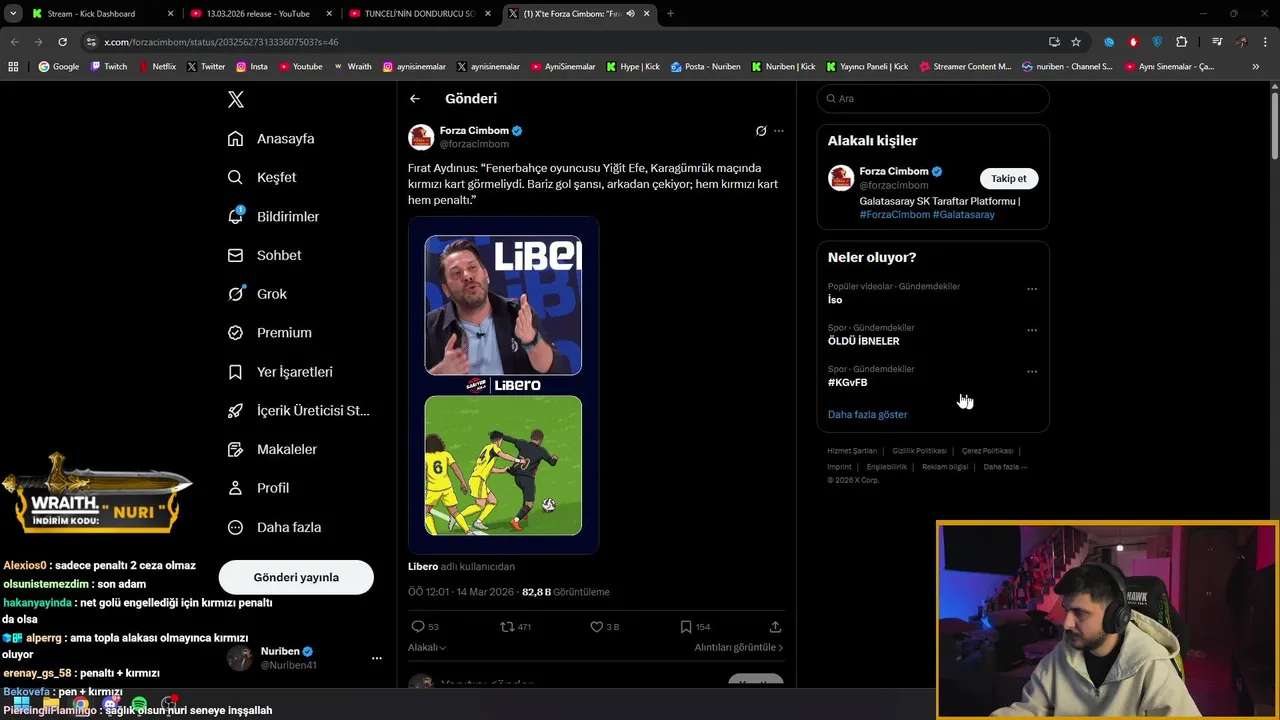Open the Netflix bookmark
Image resolution: width=1280 pixels, height=720 pixels.
(157, 67)
